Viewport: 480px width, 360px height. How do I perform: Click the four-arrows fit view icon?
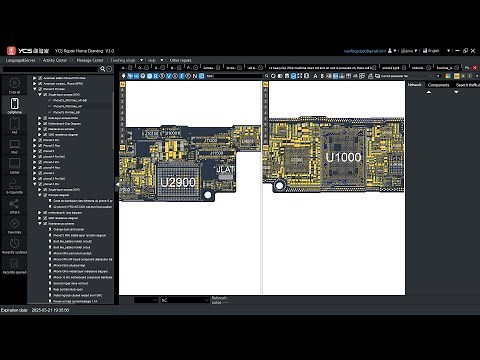tap(300, 76)
